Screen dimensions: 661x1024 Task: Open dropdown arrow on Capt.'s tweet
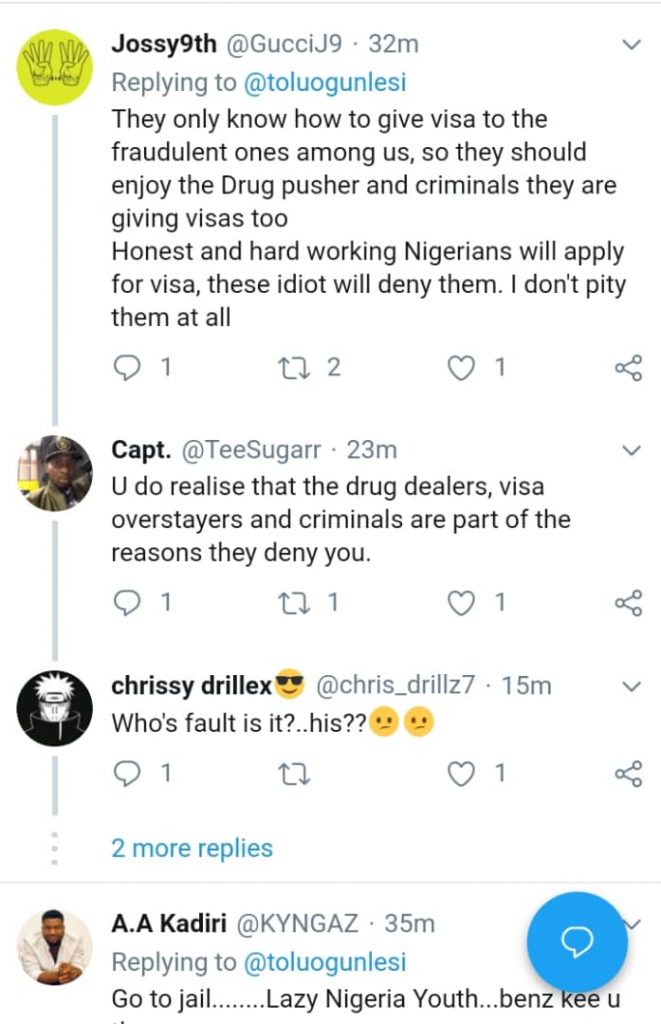[631, 451]
